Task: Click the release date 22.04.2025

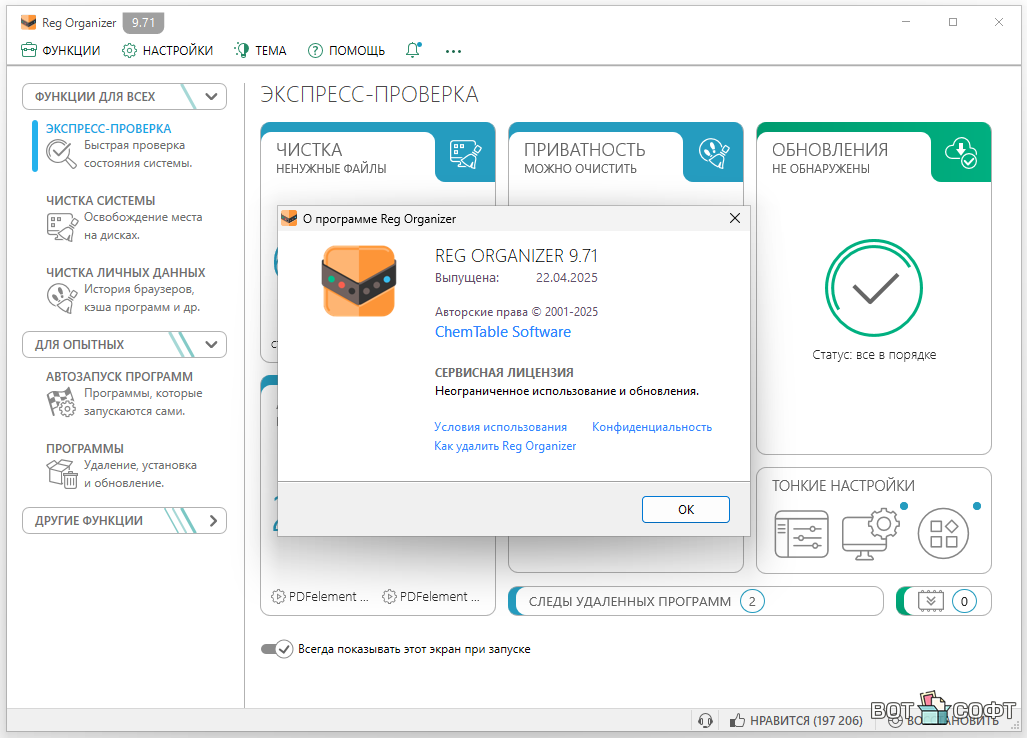Action: [x=567, y=278]
